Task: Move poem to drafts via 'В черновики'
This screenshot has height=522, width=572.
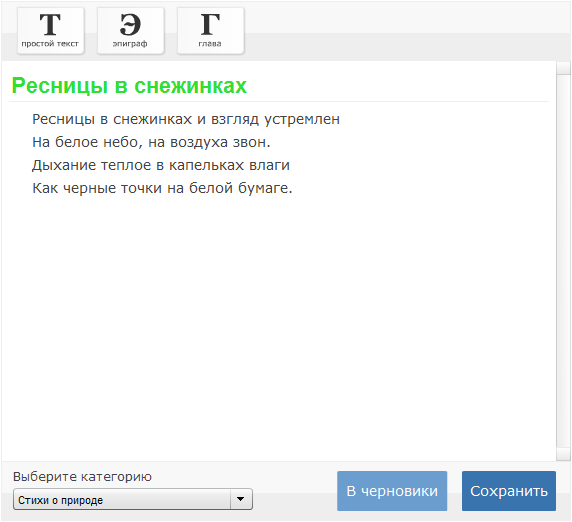Action: [392, 491]
